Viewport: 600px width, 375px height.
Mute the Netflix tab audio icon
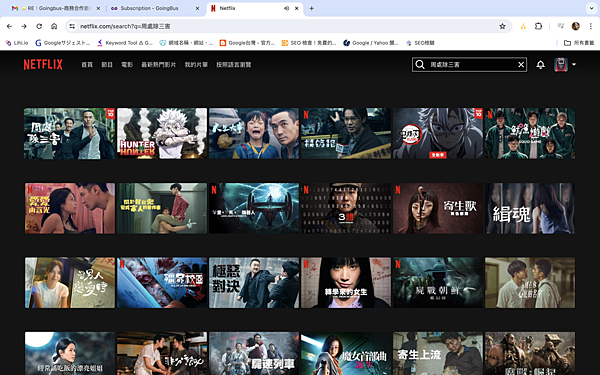pyautogui.click(x=286, y=8)
